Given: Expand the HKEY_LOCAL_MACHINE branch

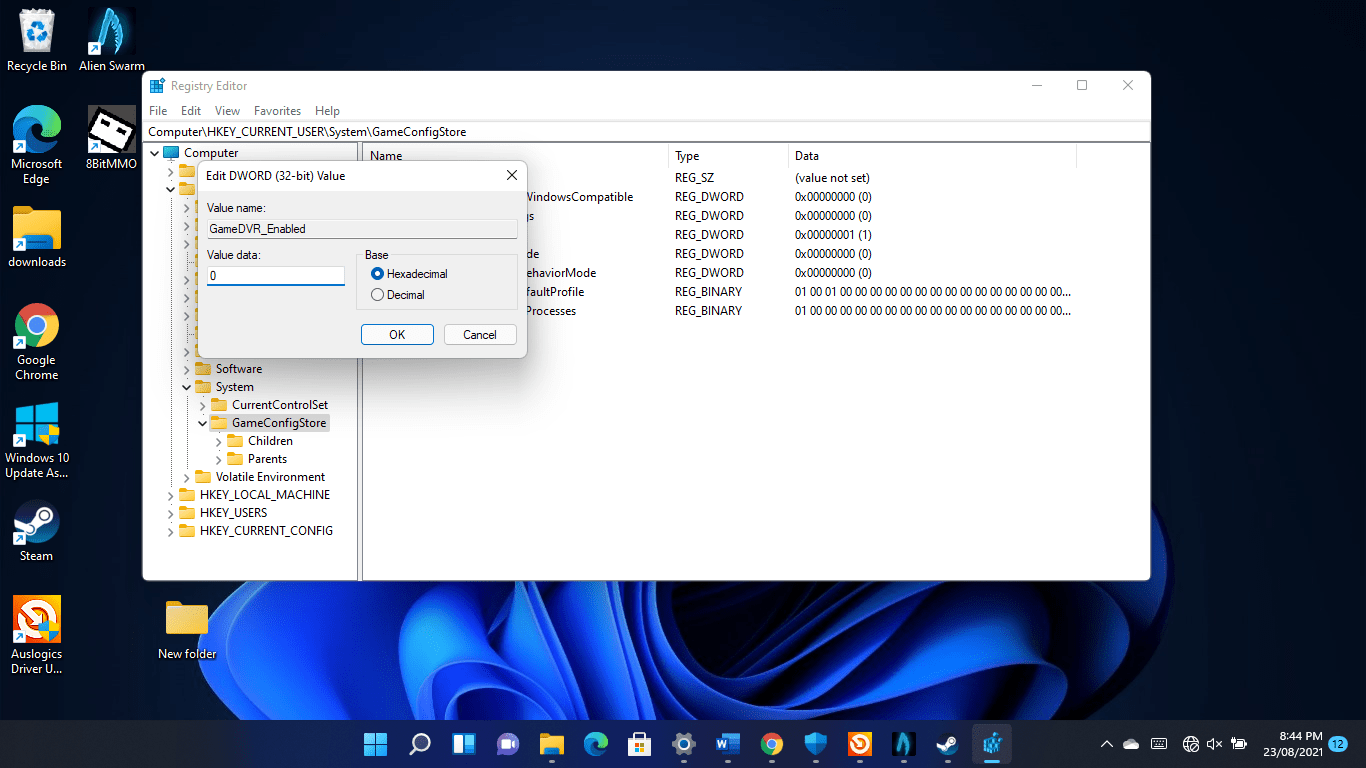Looking at the screenshot, I should click(170, 494).
